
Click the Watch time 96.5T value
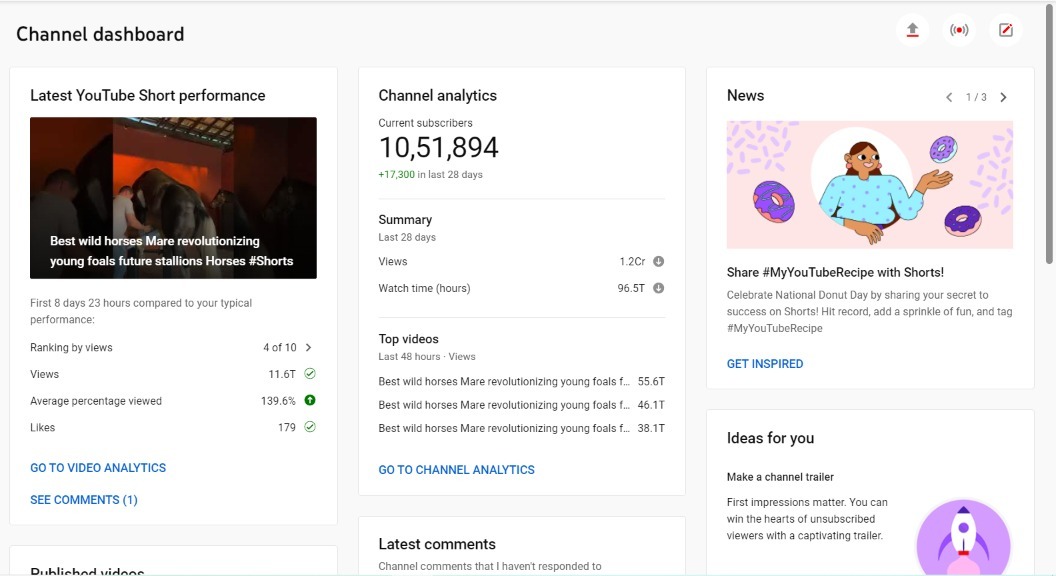click(x=631, y=288)
